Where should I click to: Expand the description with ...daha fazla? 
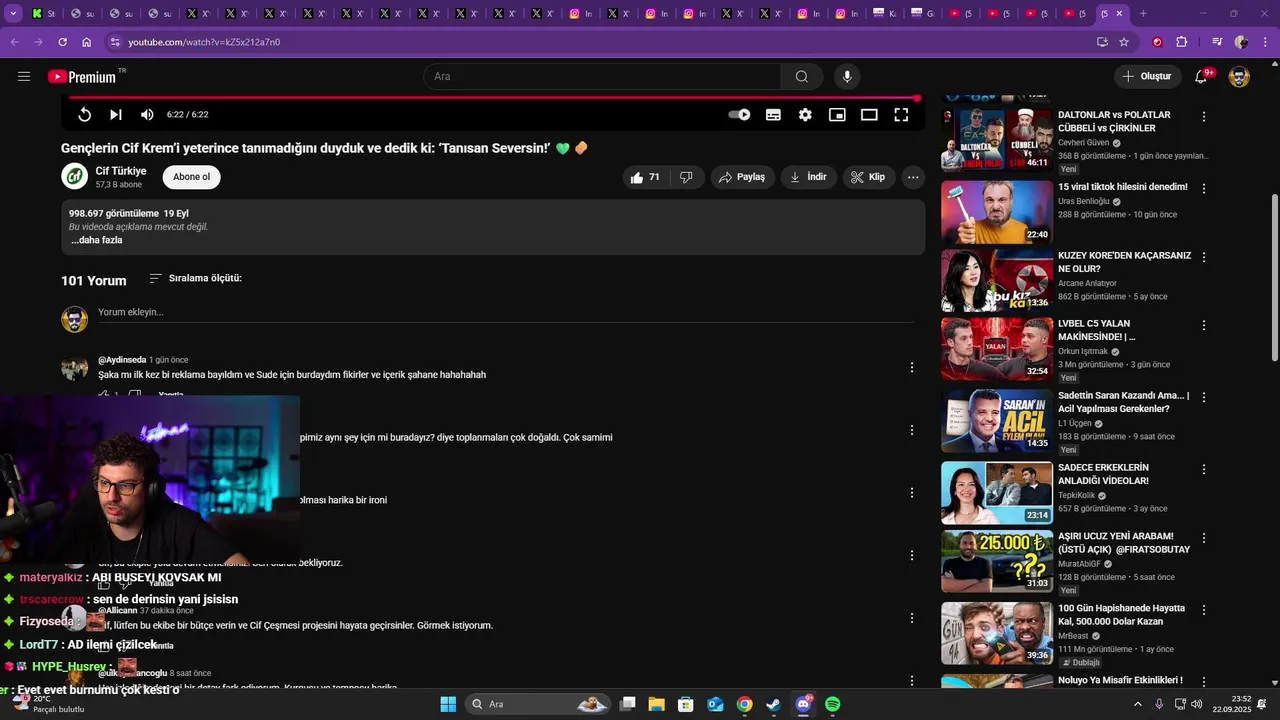[96, 240]
